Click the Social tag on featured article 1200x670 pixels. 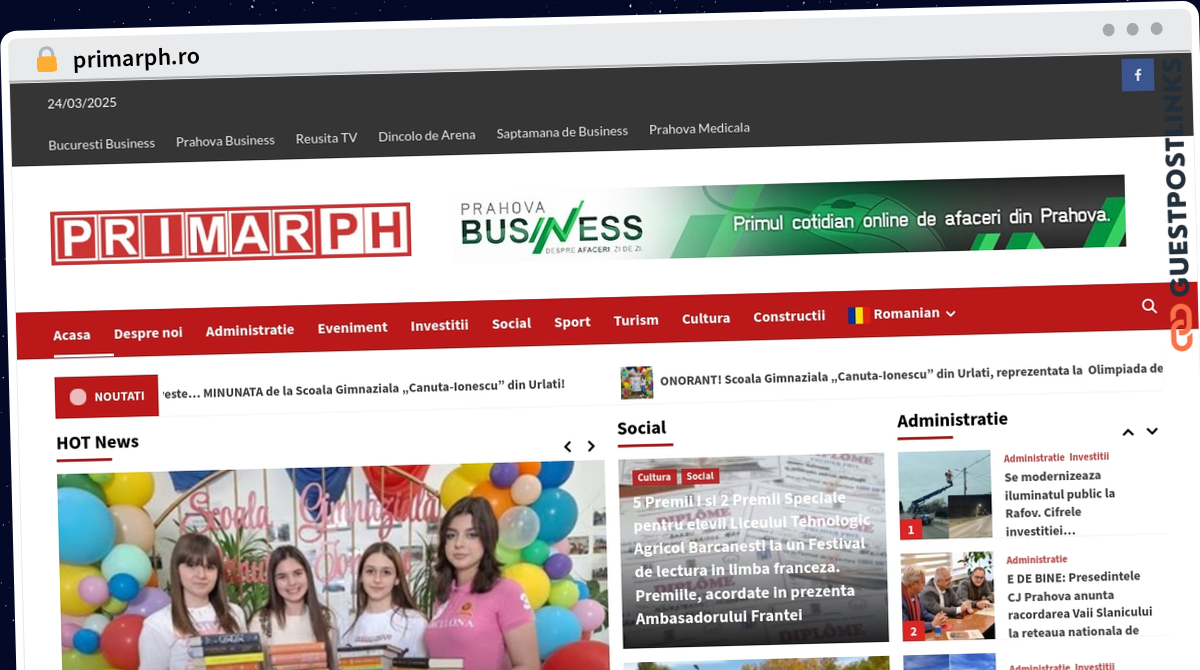(700, 476)
